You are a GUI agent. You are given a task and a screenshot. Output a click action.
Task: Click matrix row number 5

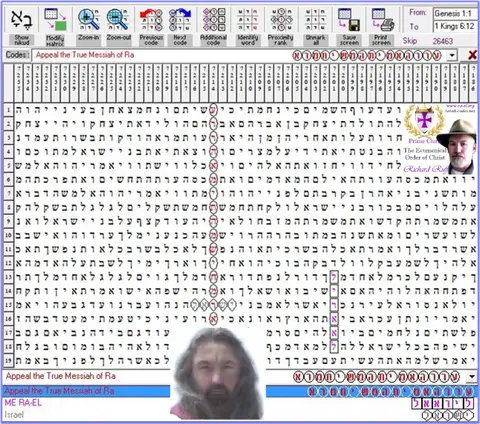pos(8,165)
